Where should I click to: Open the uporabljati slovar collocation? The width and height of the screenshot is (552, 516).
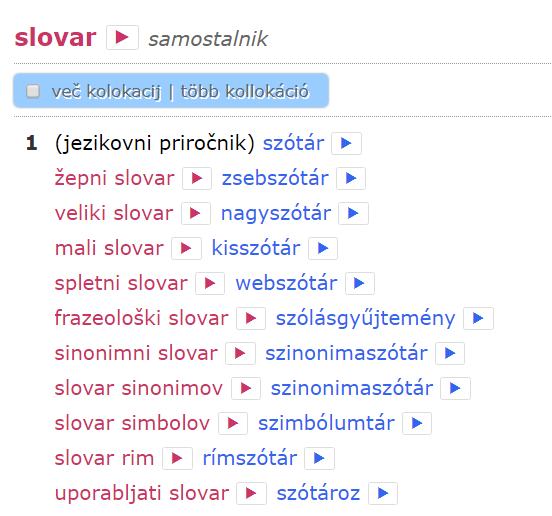click(x=142, y=493)
